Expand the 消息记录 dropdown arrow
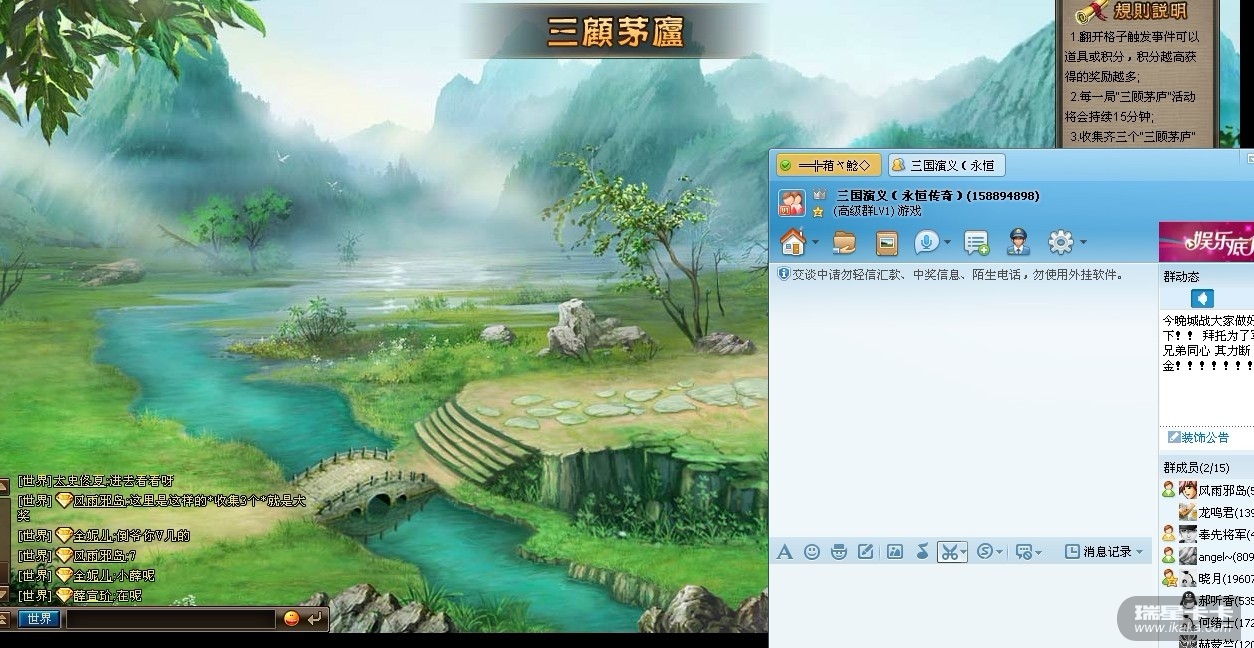Screen dimensions: 1254x648 point(1139,553)
